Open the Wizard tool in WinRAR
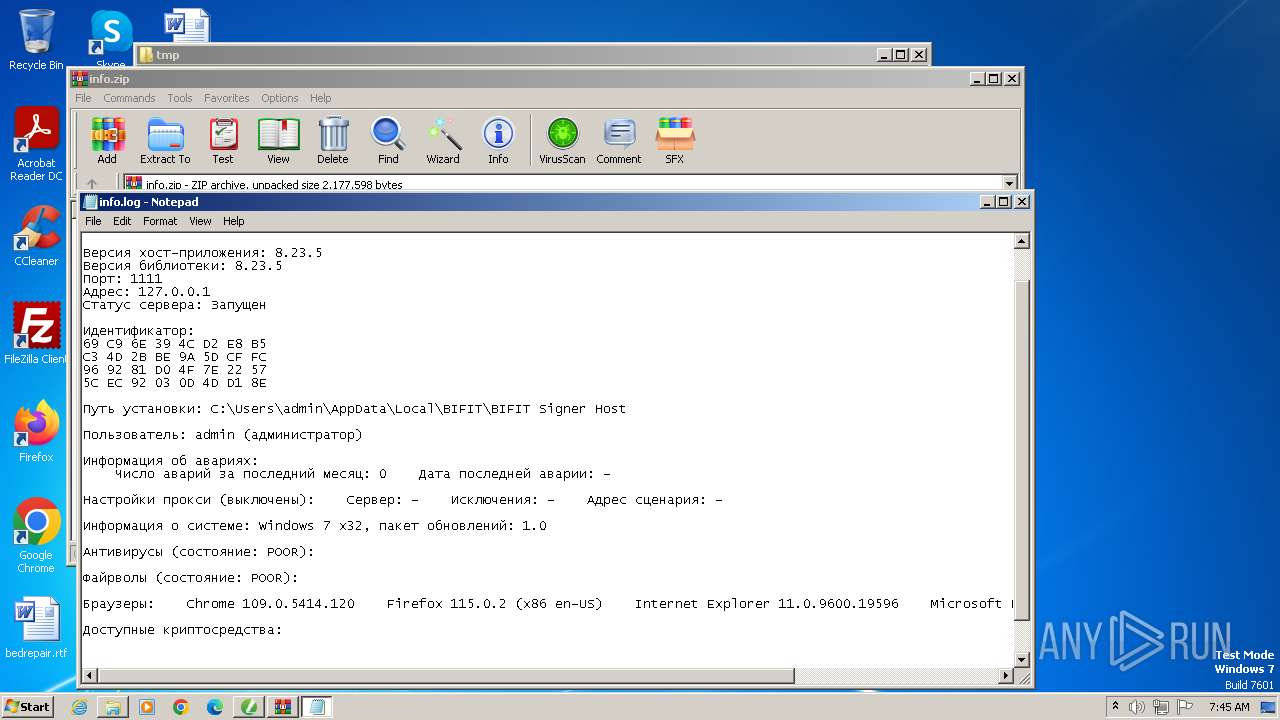 pos(443,140)
